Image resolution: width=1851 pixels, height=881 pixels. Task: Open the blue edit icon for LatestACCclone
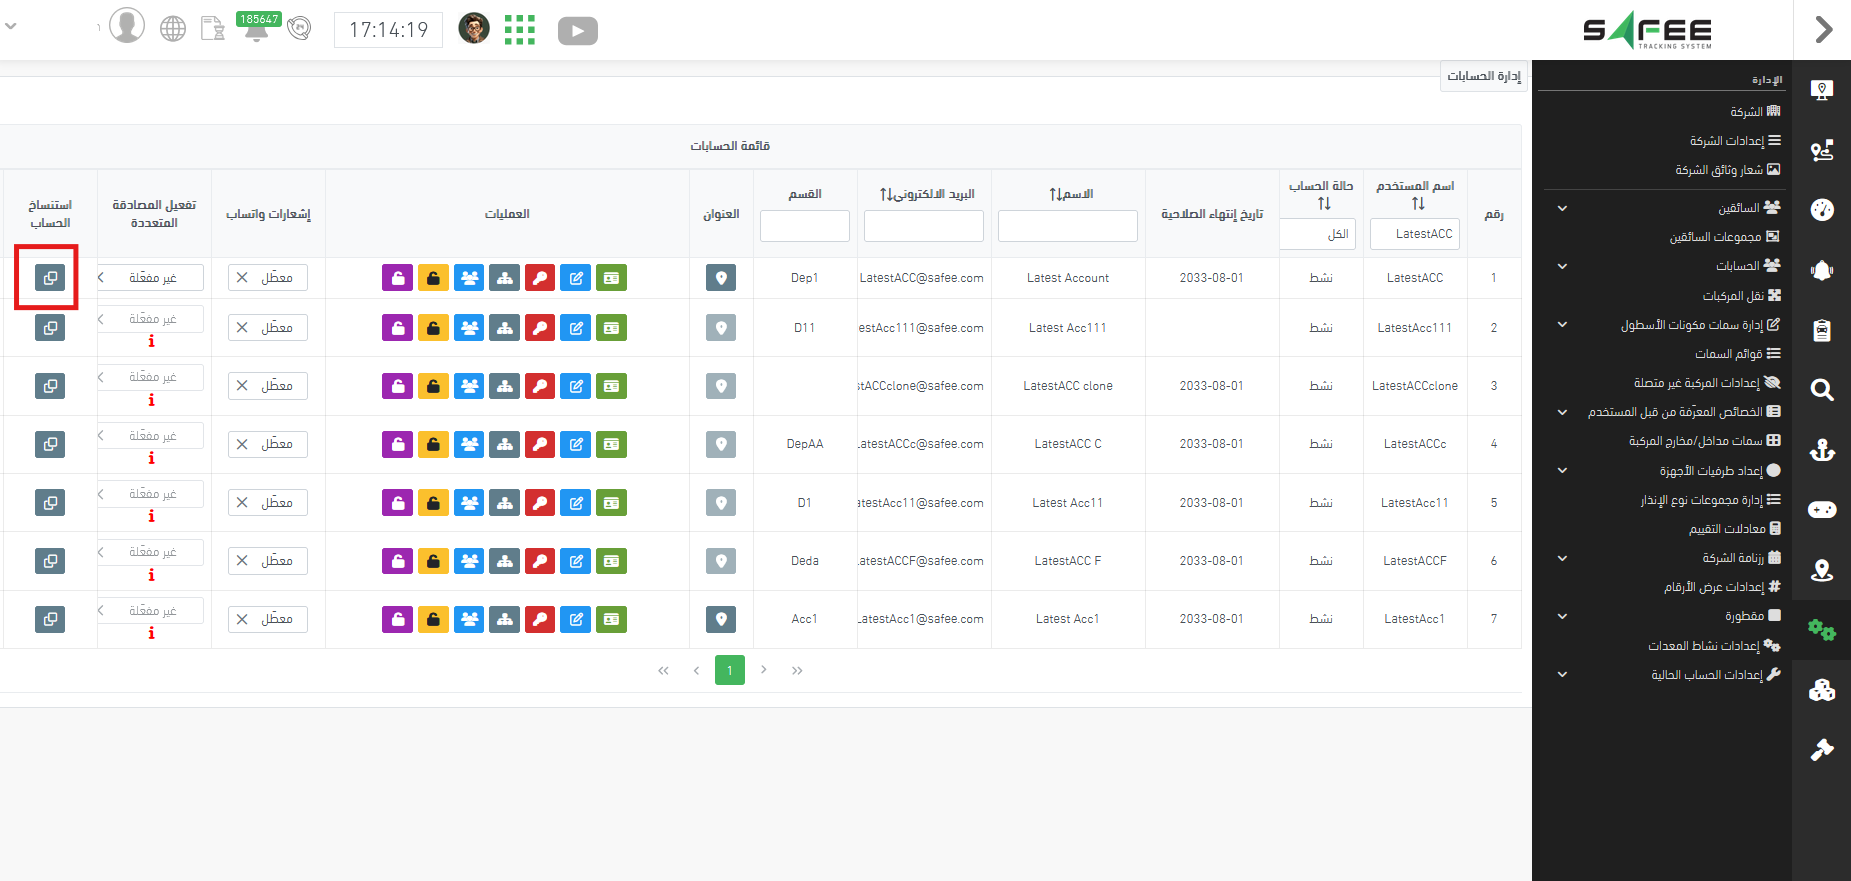point(576,386)
